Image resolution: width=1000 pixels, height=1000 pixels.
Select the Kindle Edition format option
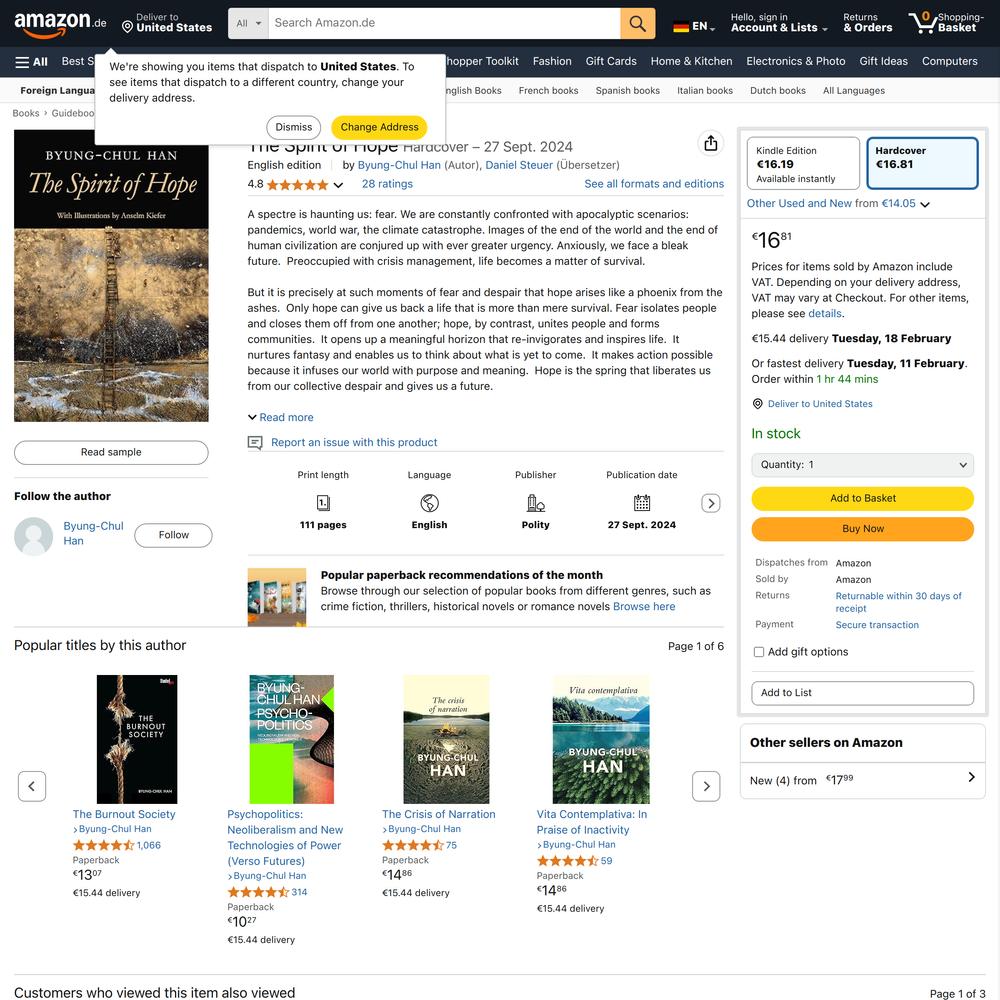803,163
